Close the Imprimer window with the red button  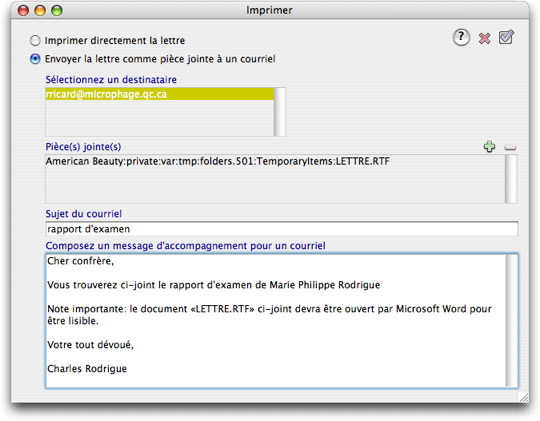tap(23, 11)
